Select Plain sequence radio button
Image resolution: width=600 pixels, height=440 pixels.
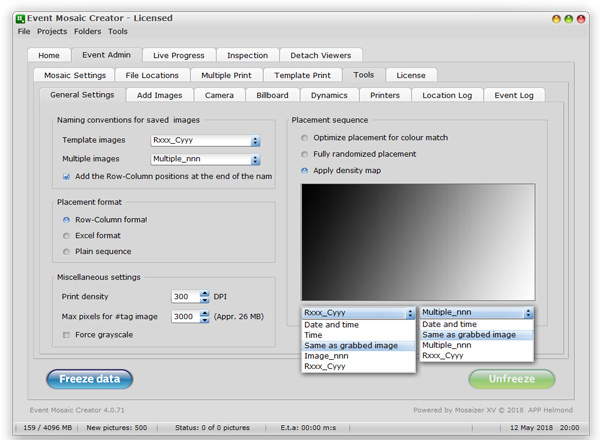67,252
